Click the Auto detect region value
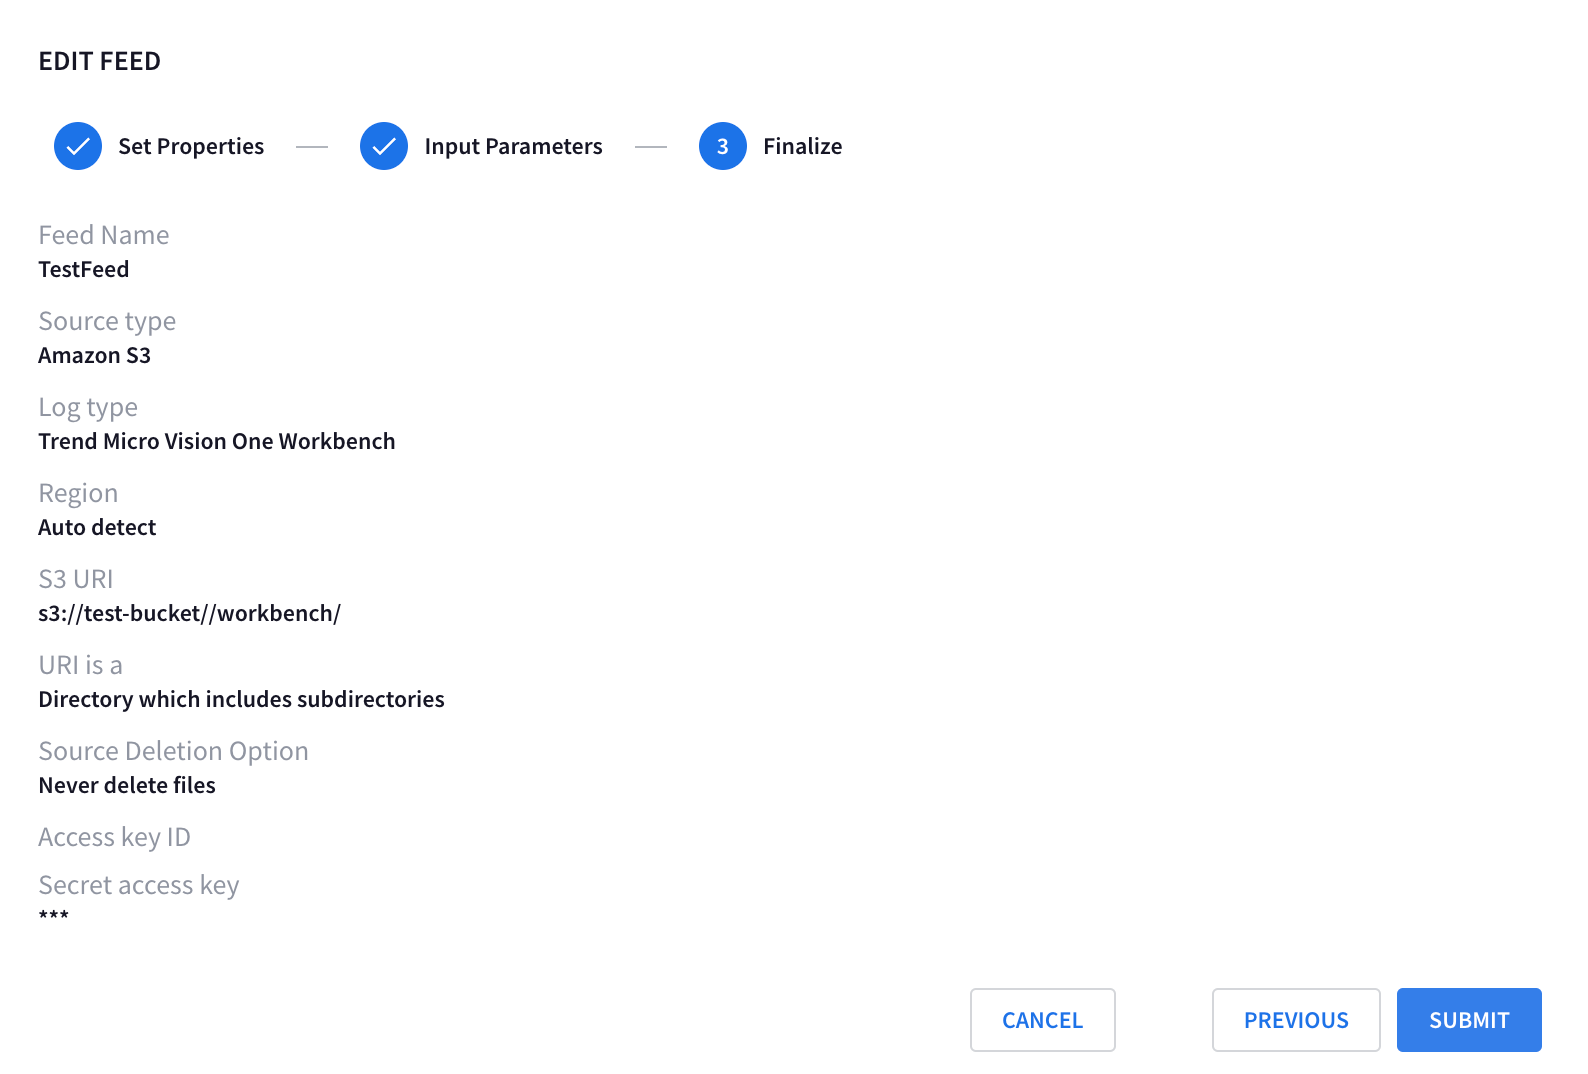Viewport: 1588px width, 1074px height. click(97, 527)
